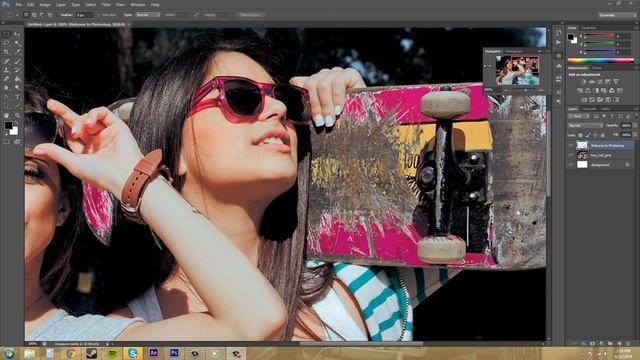Viewport: 640px width, 360px height.
Task: Select the Move tool
Action: click(x=17, y=34)
